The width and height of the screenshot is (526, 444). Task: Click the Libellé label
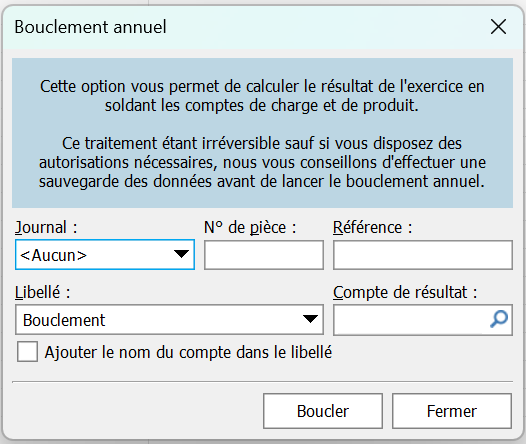(42, 292)
